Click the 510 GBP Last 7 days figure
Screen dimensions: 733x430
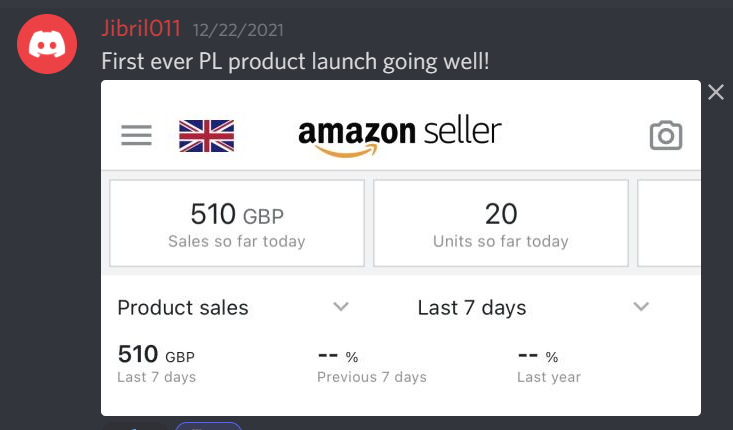(156, 355)
